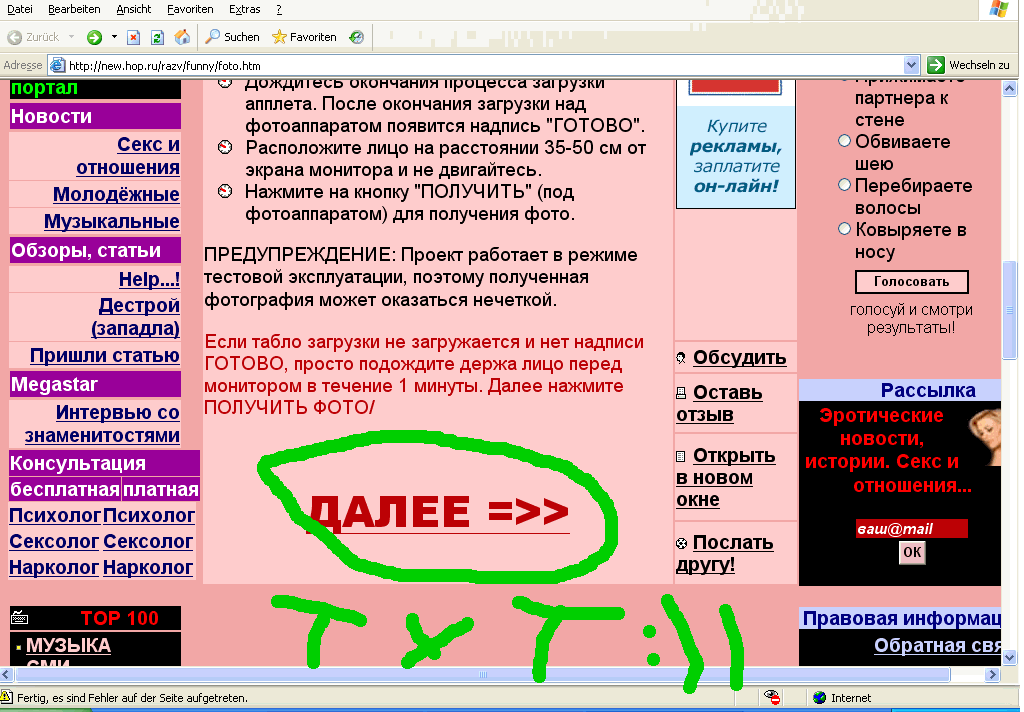Expand the address bar dropdown
The width and height of the screenshot is (1024, 712).
tap(912, 65)
